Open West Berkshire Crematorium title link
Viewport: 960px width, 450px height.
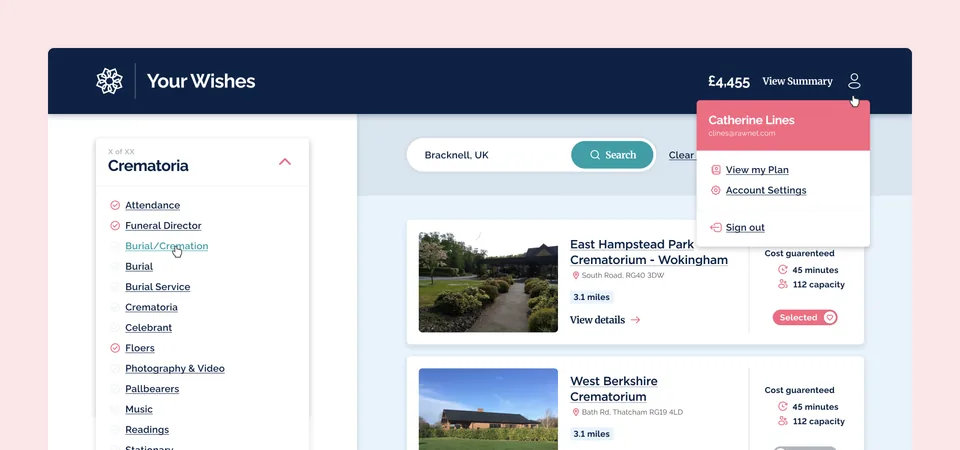(x=614, y=389)
